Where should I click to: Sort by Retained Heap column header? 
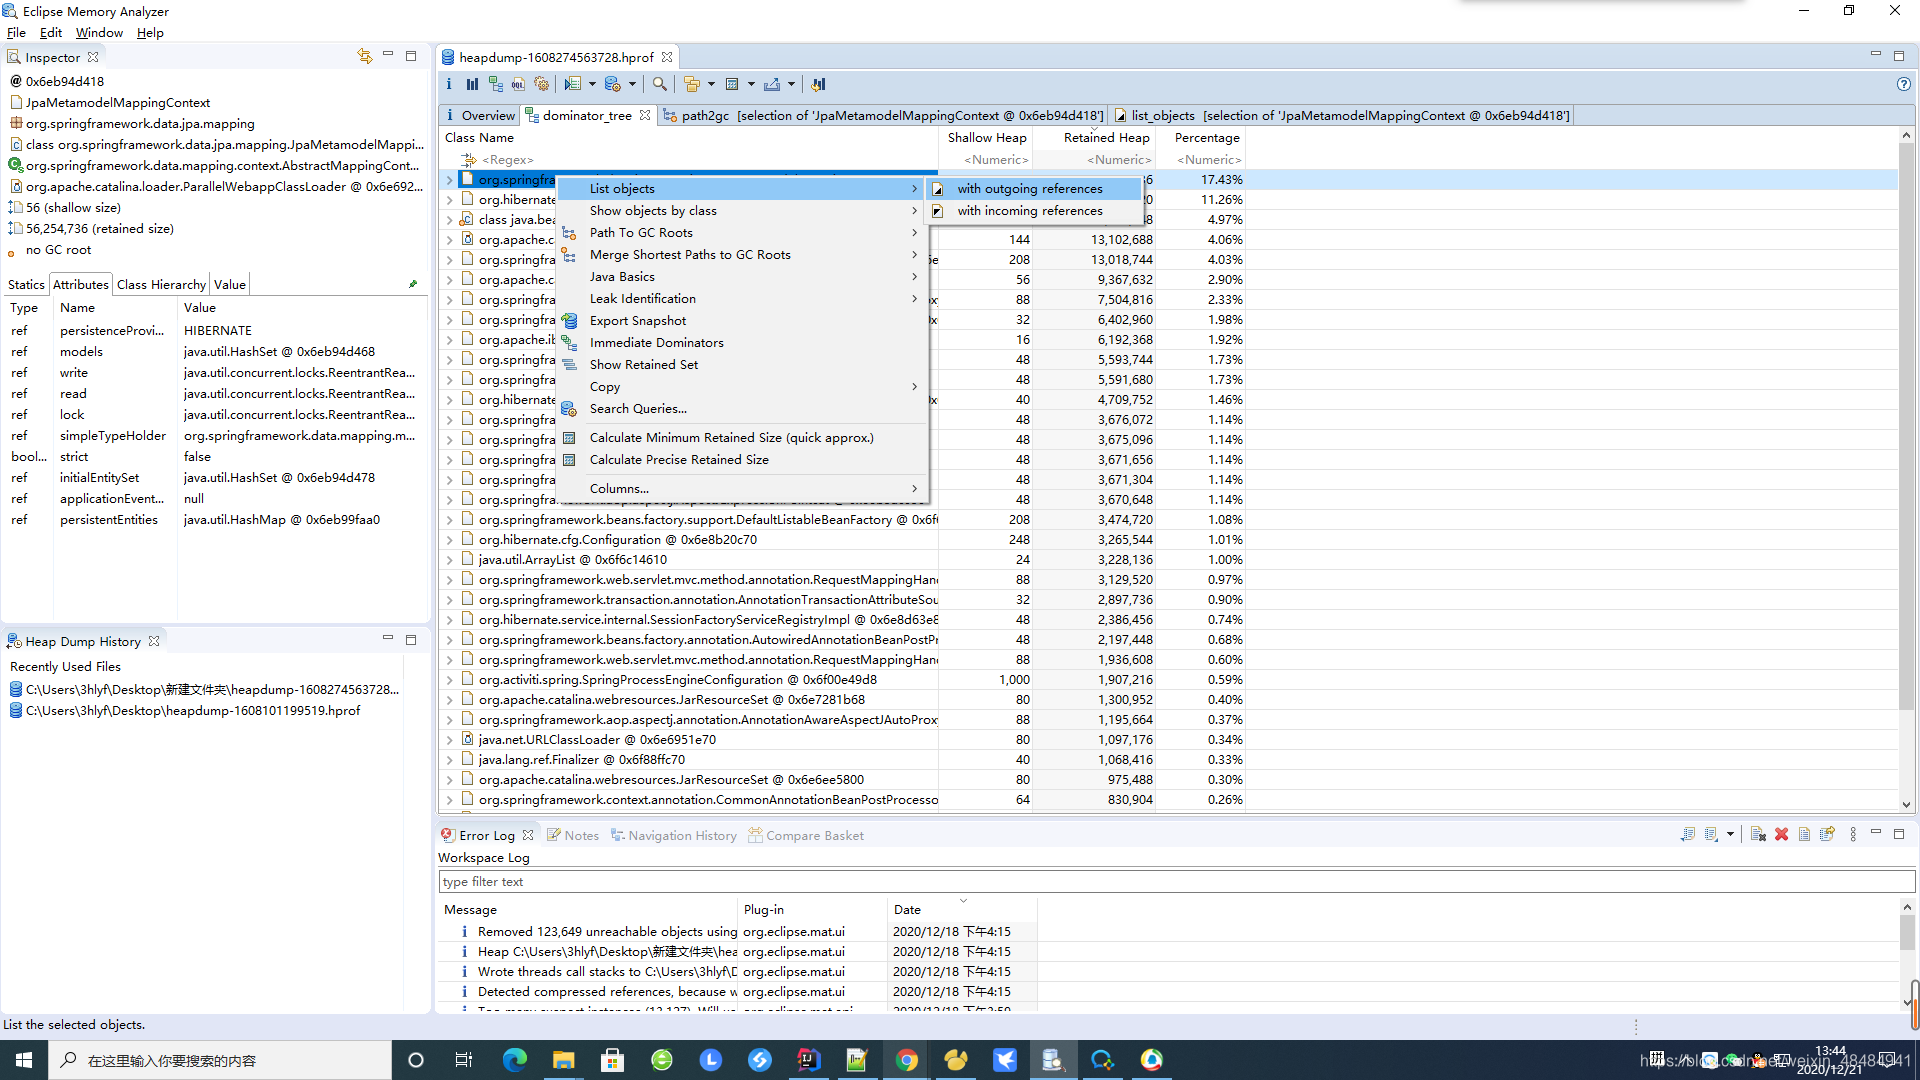(x=1094, y=137)
